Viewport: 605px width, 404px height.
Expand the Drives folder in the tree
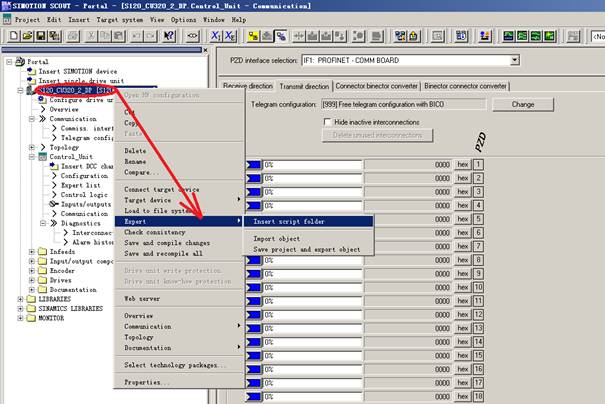click(x=32, y=280)
